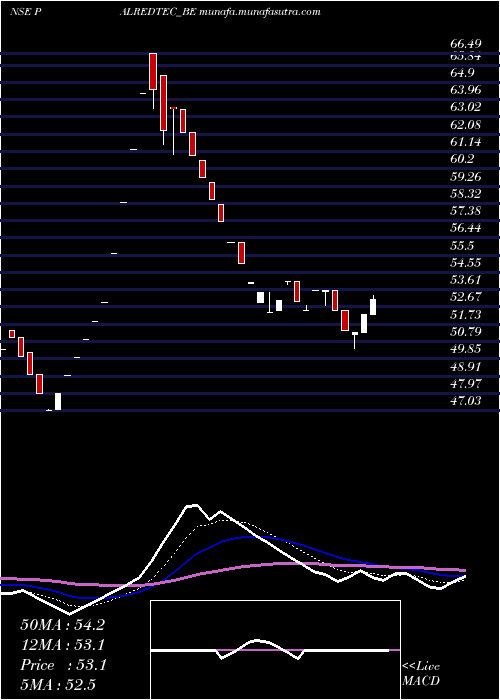The width and height of the screenshot is (500, 700).
Task: Click the 62.08 price axis label
Action: pyautogui.click(x=466, y=125)
